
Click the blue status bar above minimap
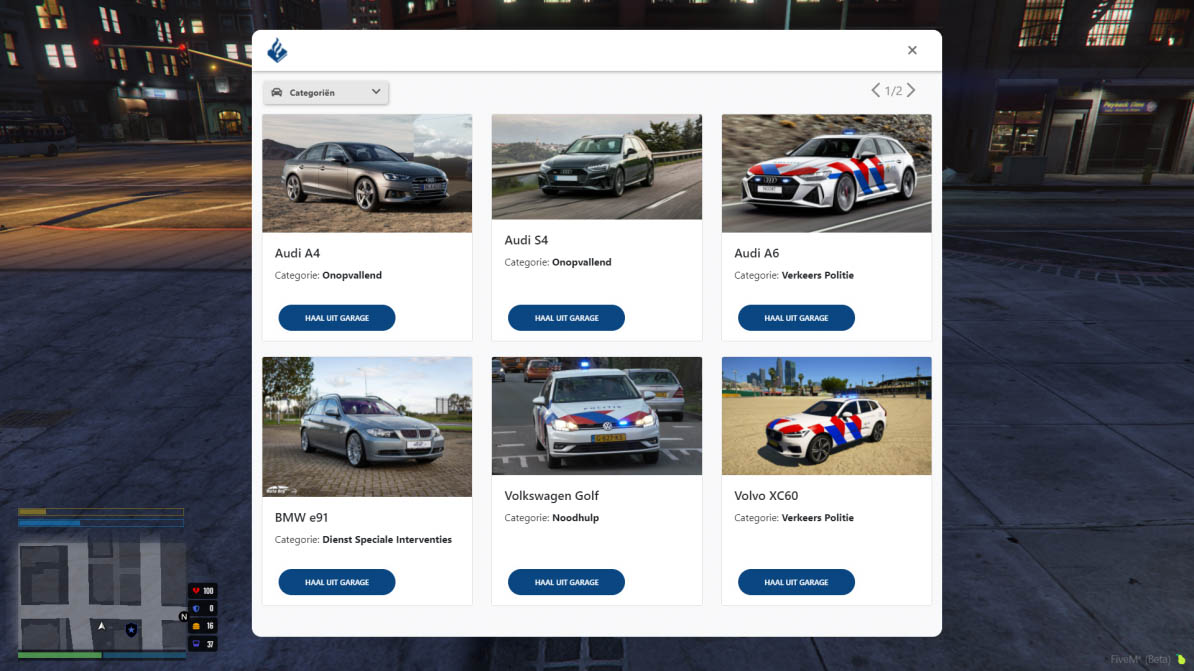(x=101, y=523)
